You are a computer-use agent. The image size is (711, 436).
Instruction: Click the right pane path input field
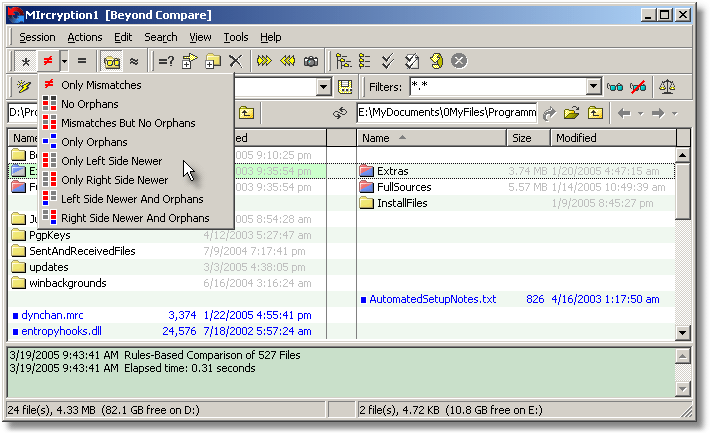coord(447,112)
